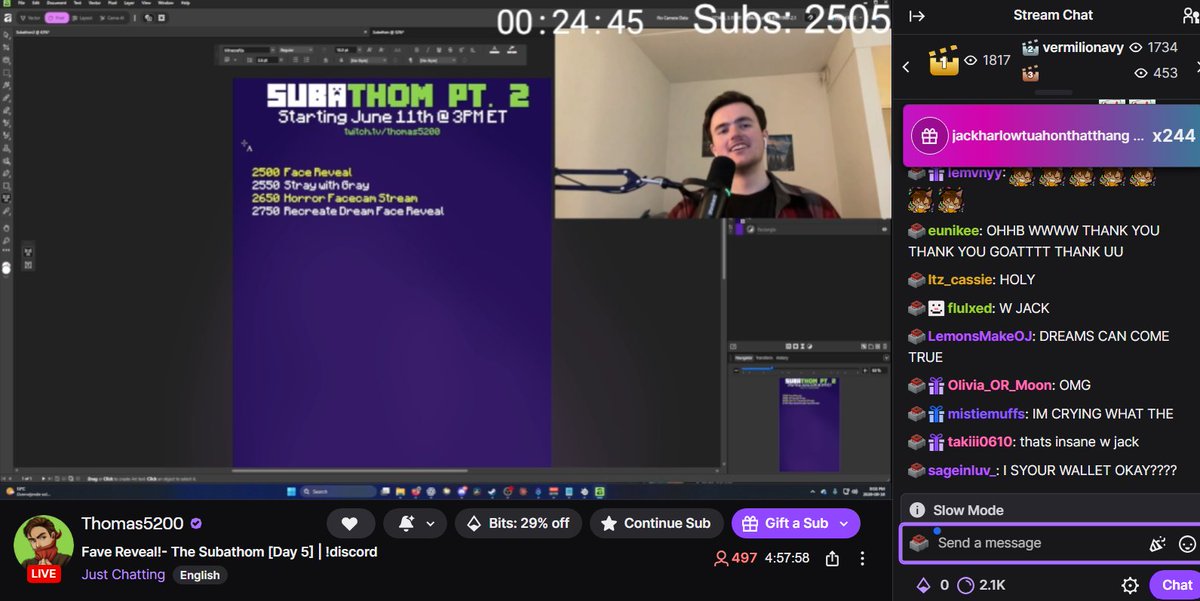Open the chat community users list icon
Screen dimensions: 1200x601
click(1189, 15)
